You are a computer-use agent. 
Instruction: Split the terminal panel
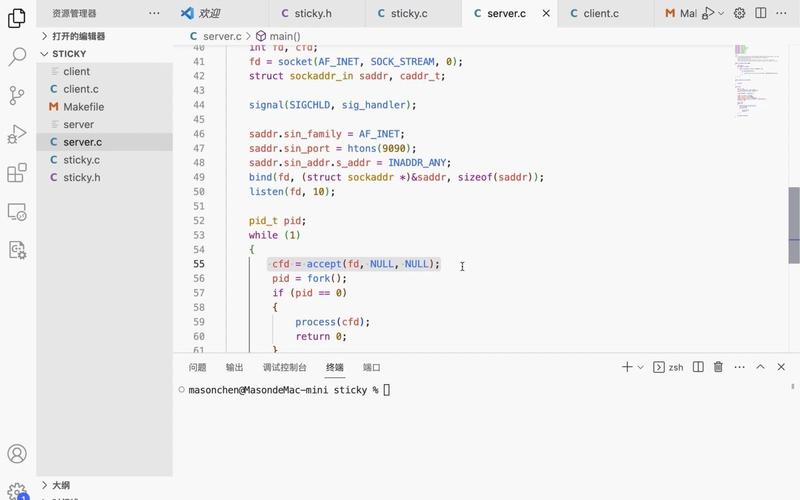point(698,367)
